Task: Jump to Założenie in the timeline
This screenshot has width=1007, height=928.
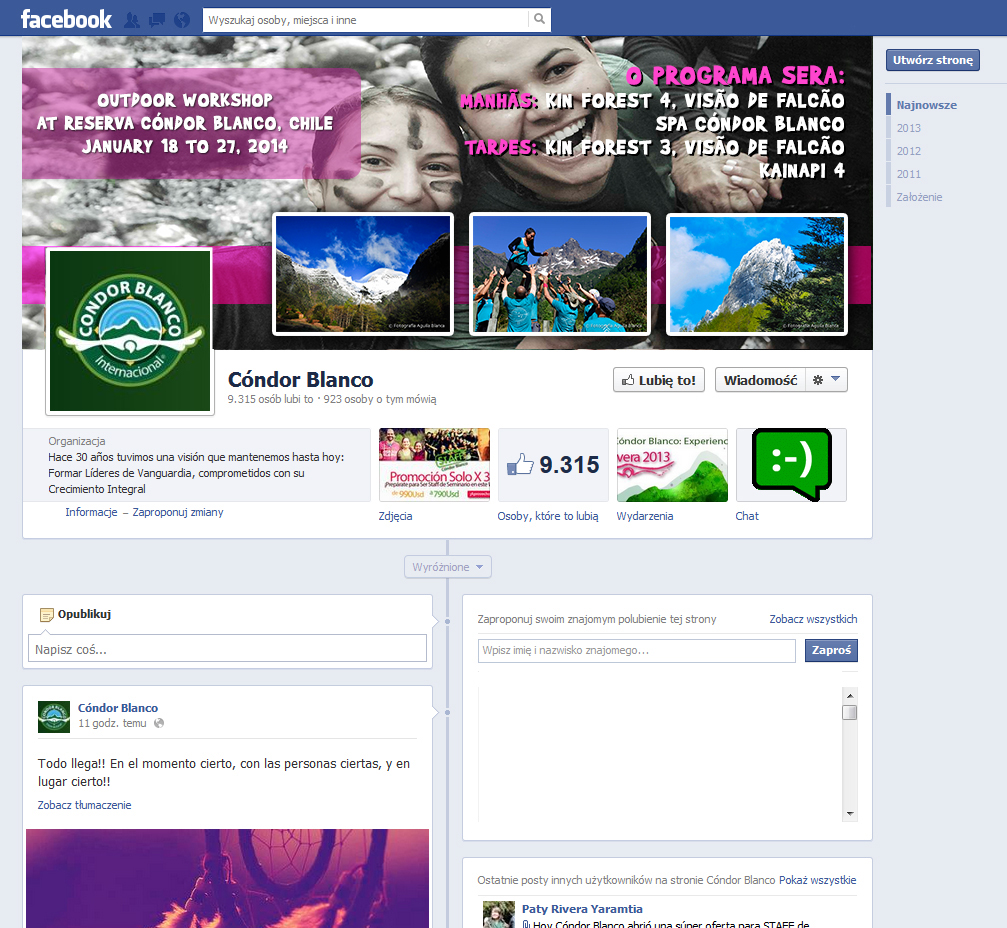Action: 919,197
